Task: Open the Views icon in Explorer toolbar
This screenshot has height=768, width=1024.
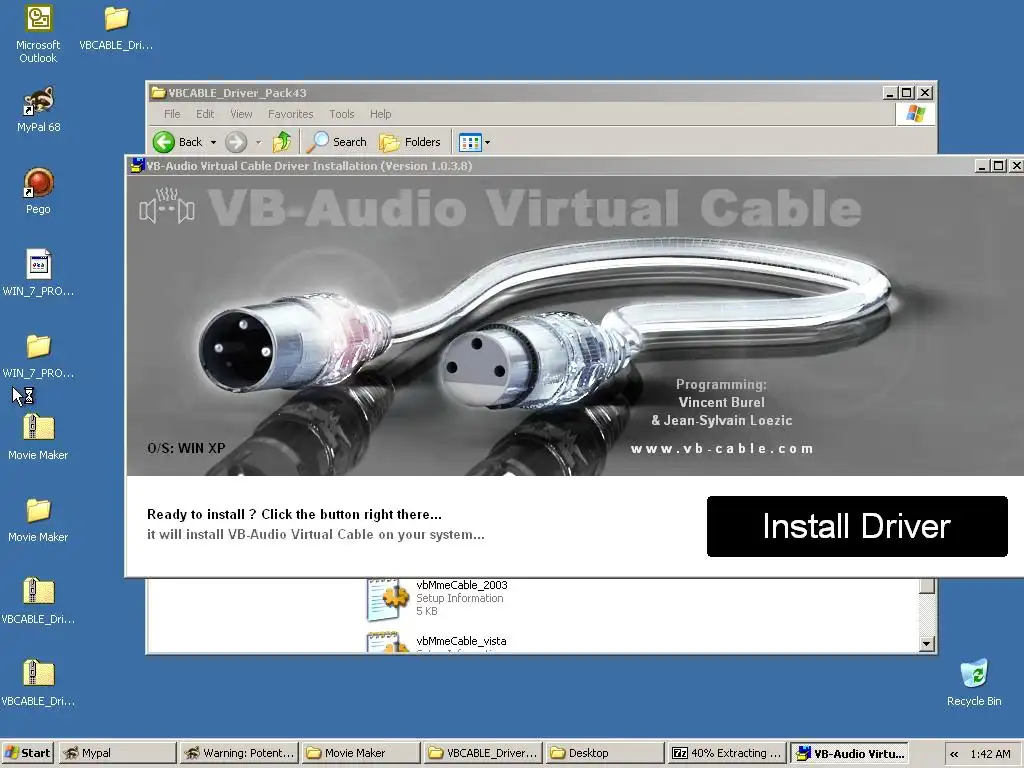Action: pyautogui.click(x=470, y=142)
